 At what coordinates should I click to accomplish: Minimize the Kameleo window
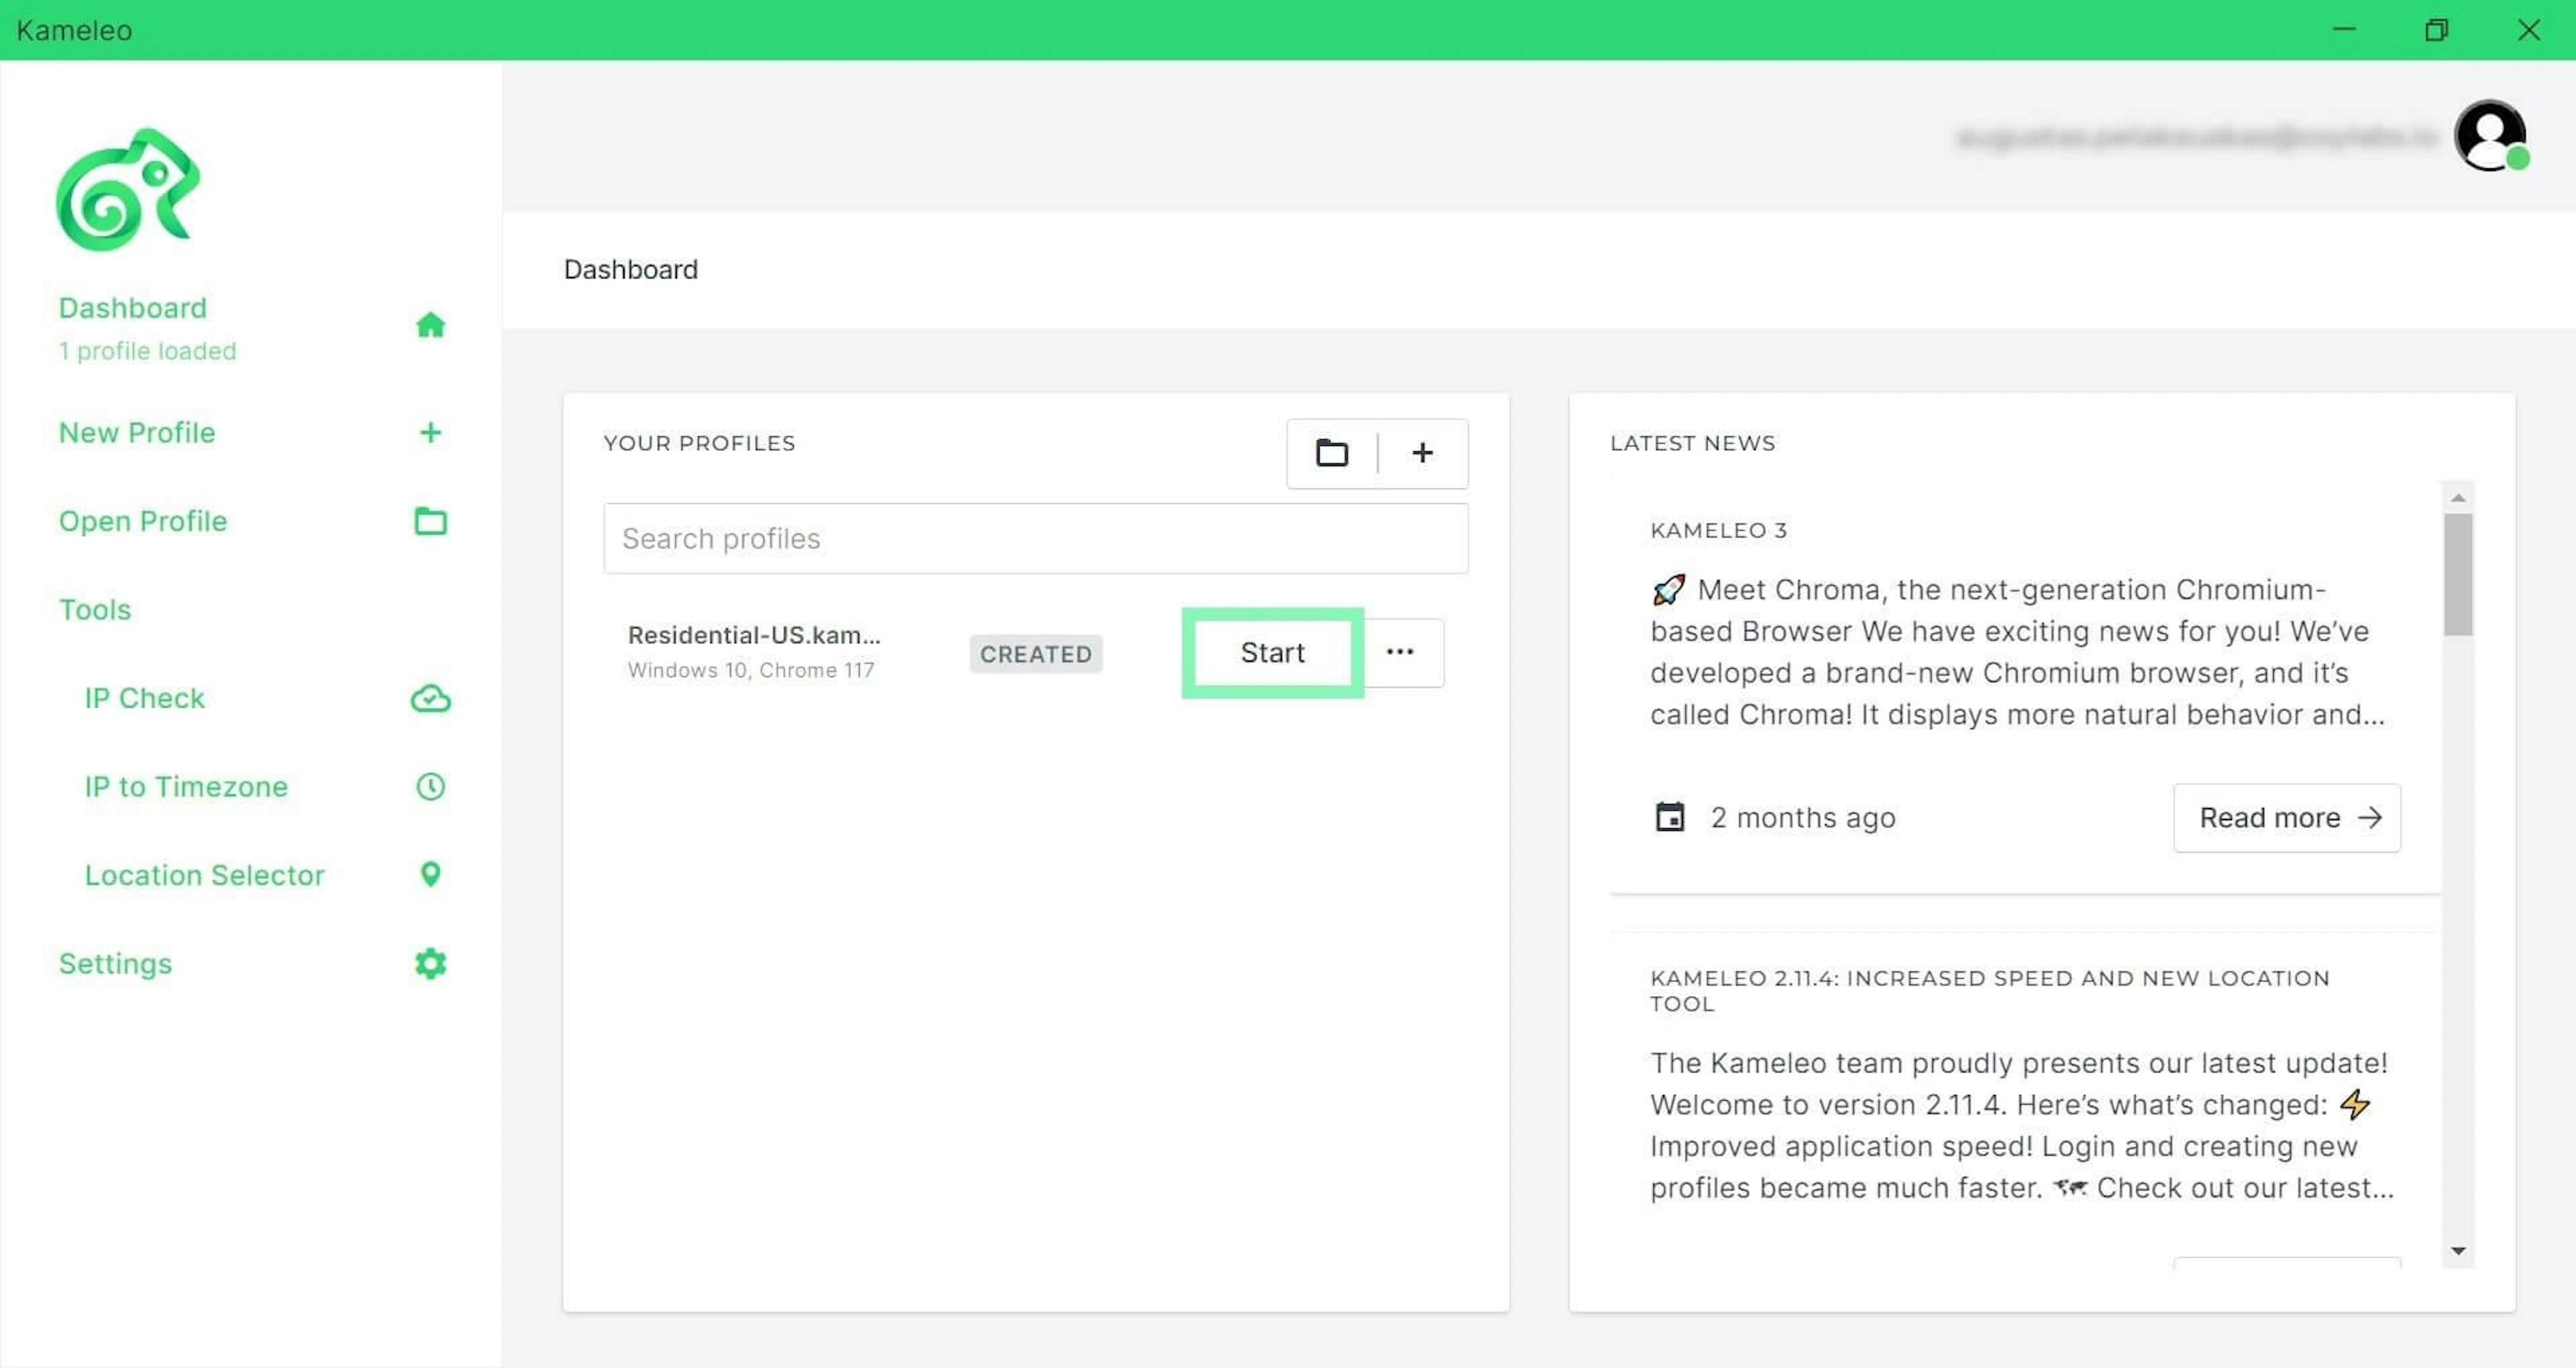pyautogui.click(x=2344, y=30)
